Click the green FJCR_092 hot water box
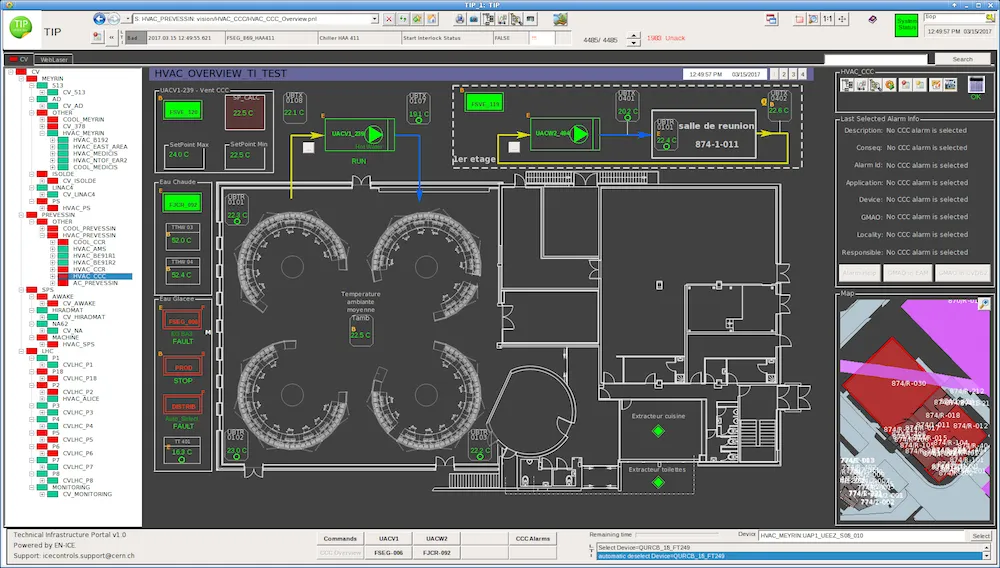 [182, 204]
